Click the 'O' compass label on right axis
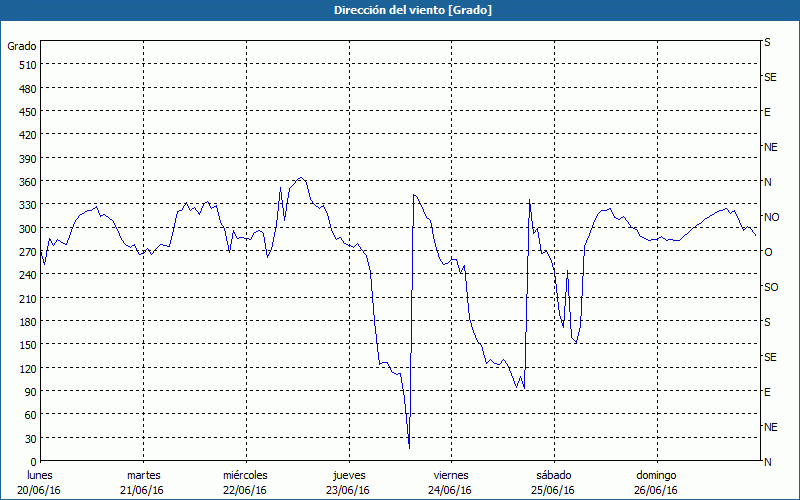 click(x=768, y=252)
